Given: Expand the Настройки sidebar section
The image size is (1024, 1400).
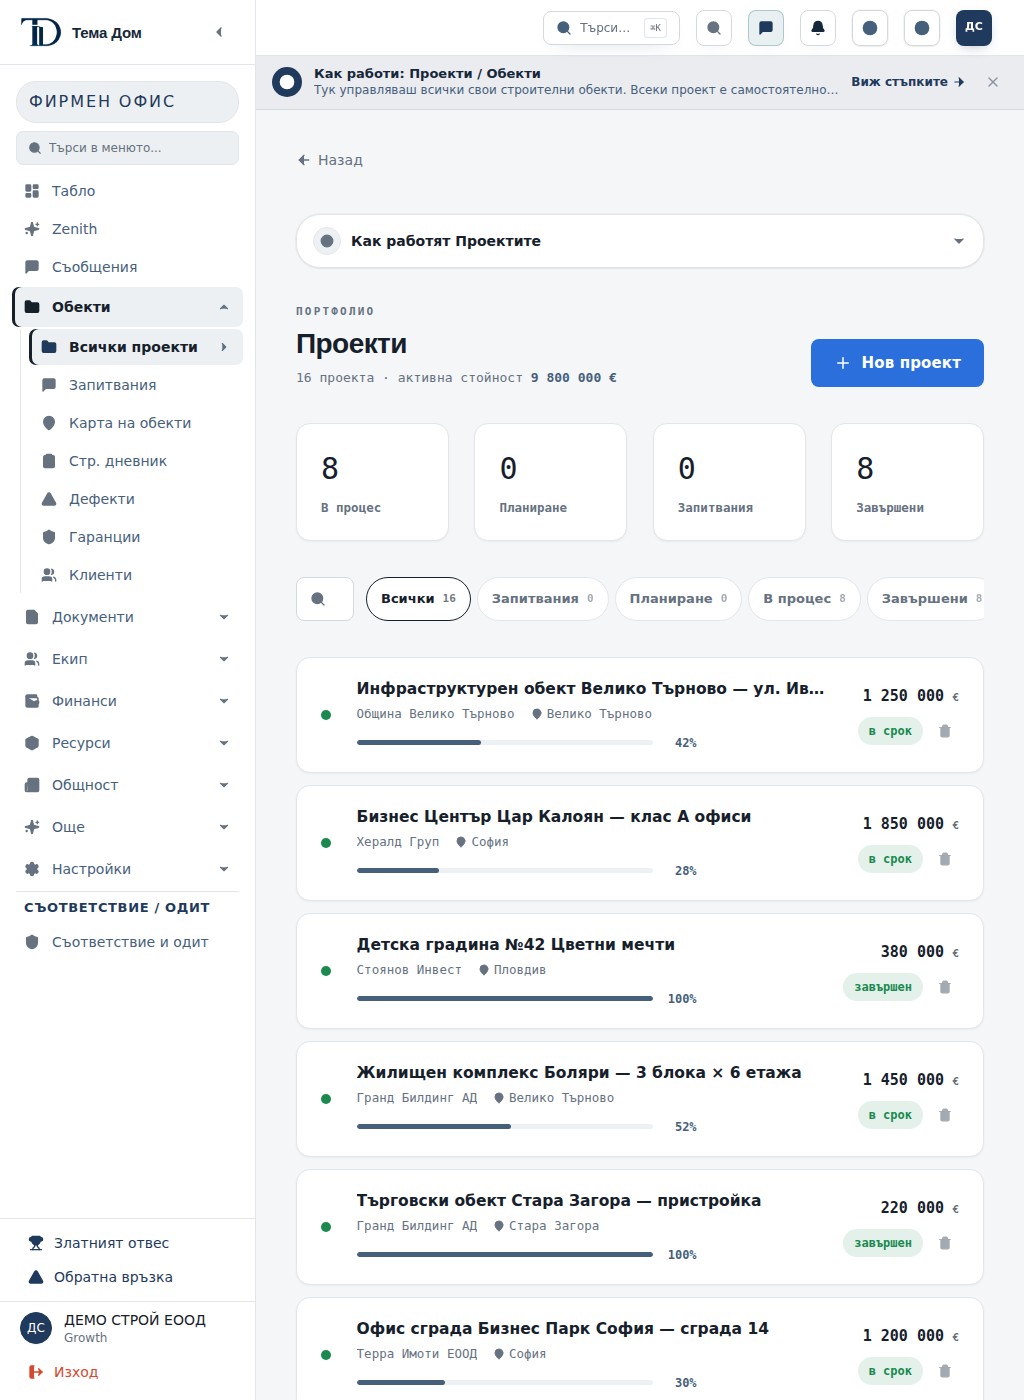Looking at the screenshot, I should coord(128,869).
